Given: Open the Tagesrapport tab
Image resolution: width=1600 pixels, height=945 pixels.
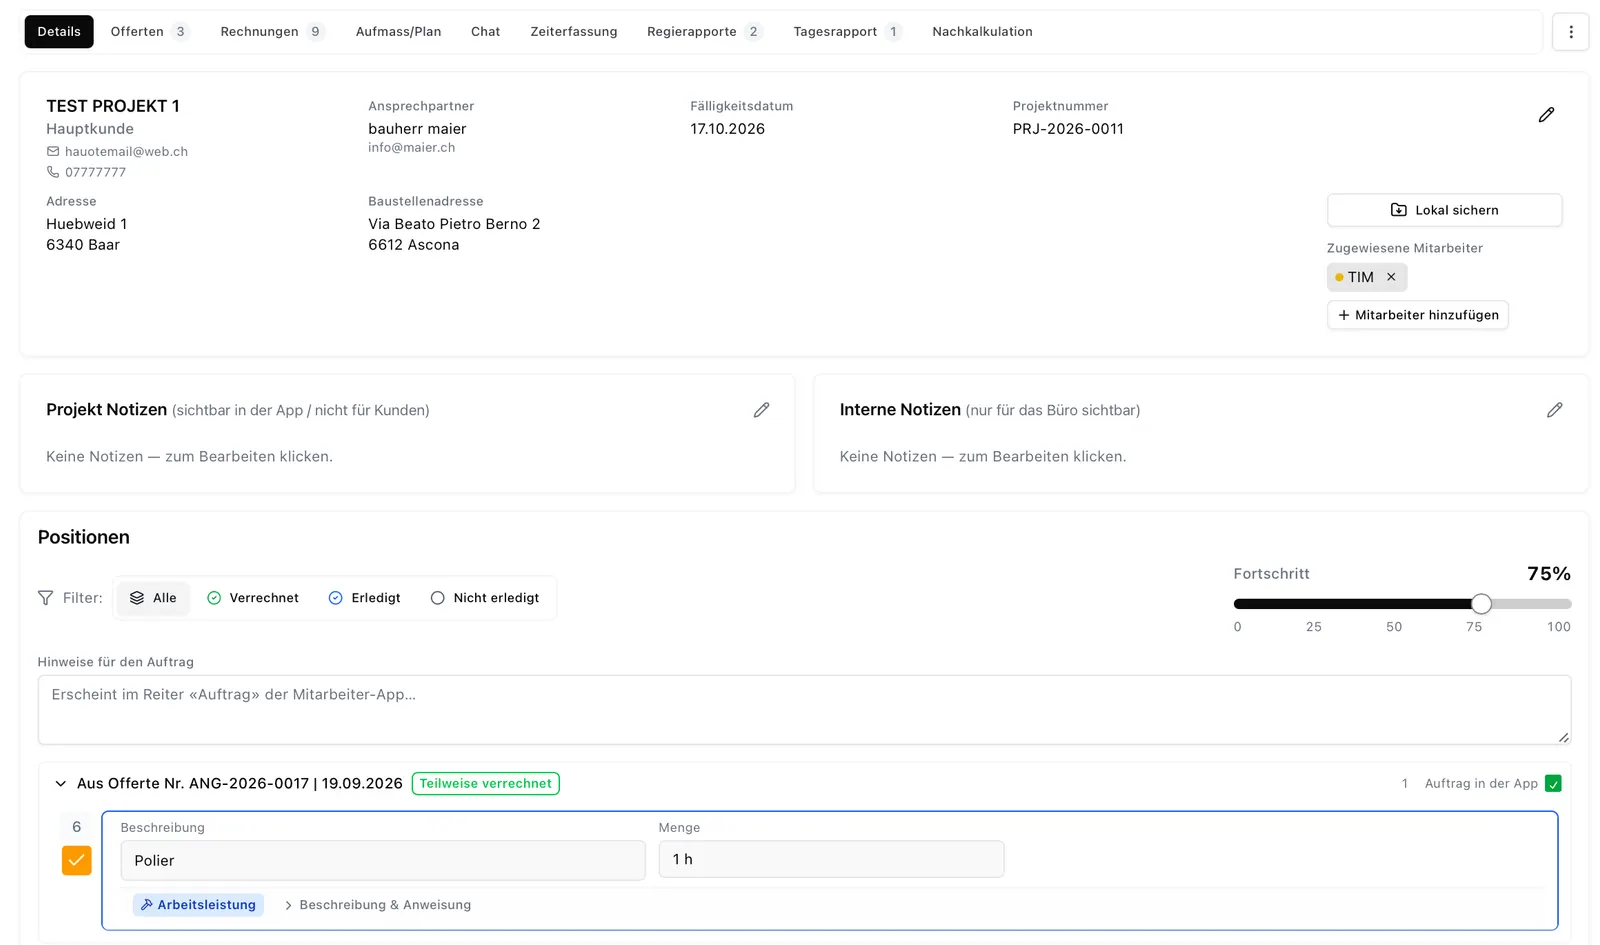Looking at the screenshot, I should (x=846, y=32).
